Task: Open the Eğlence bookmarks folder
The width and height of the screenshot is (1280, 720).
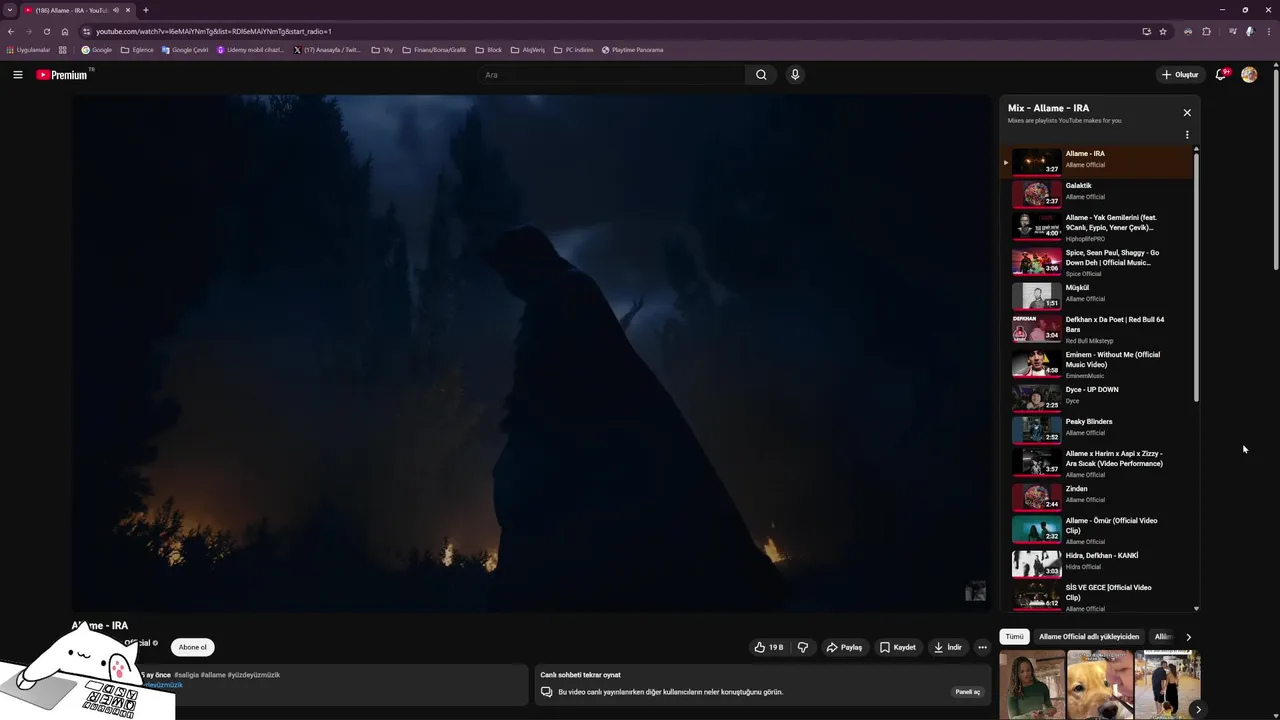Action: click(137, 50)
